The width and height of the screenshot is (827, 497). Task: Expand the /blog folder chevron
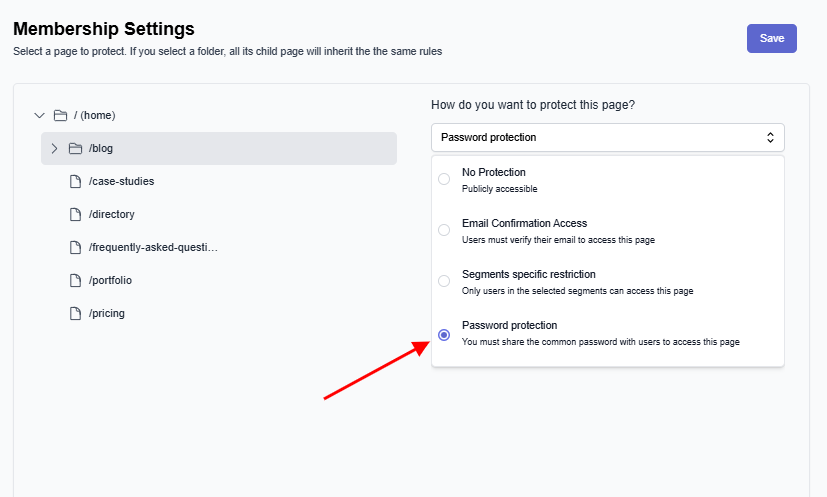point(54,148)
